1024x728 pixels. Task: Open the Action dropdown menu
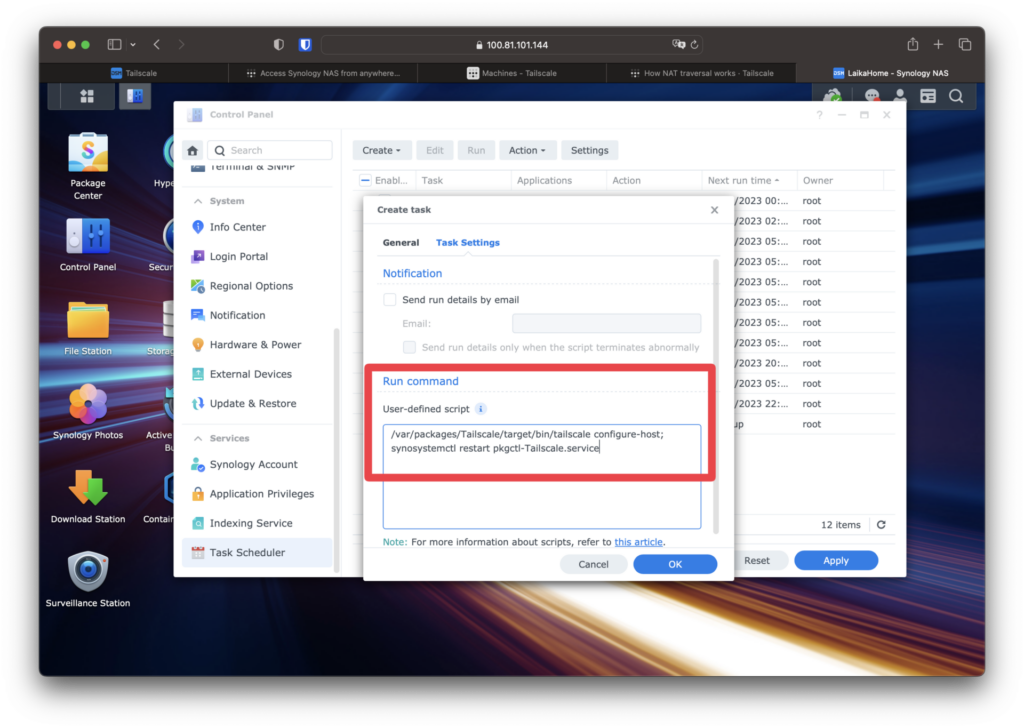click(526, 151)
